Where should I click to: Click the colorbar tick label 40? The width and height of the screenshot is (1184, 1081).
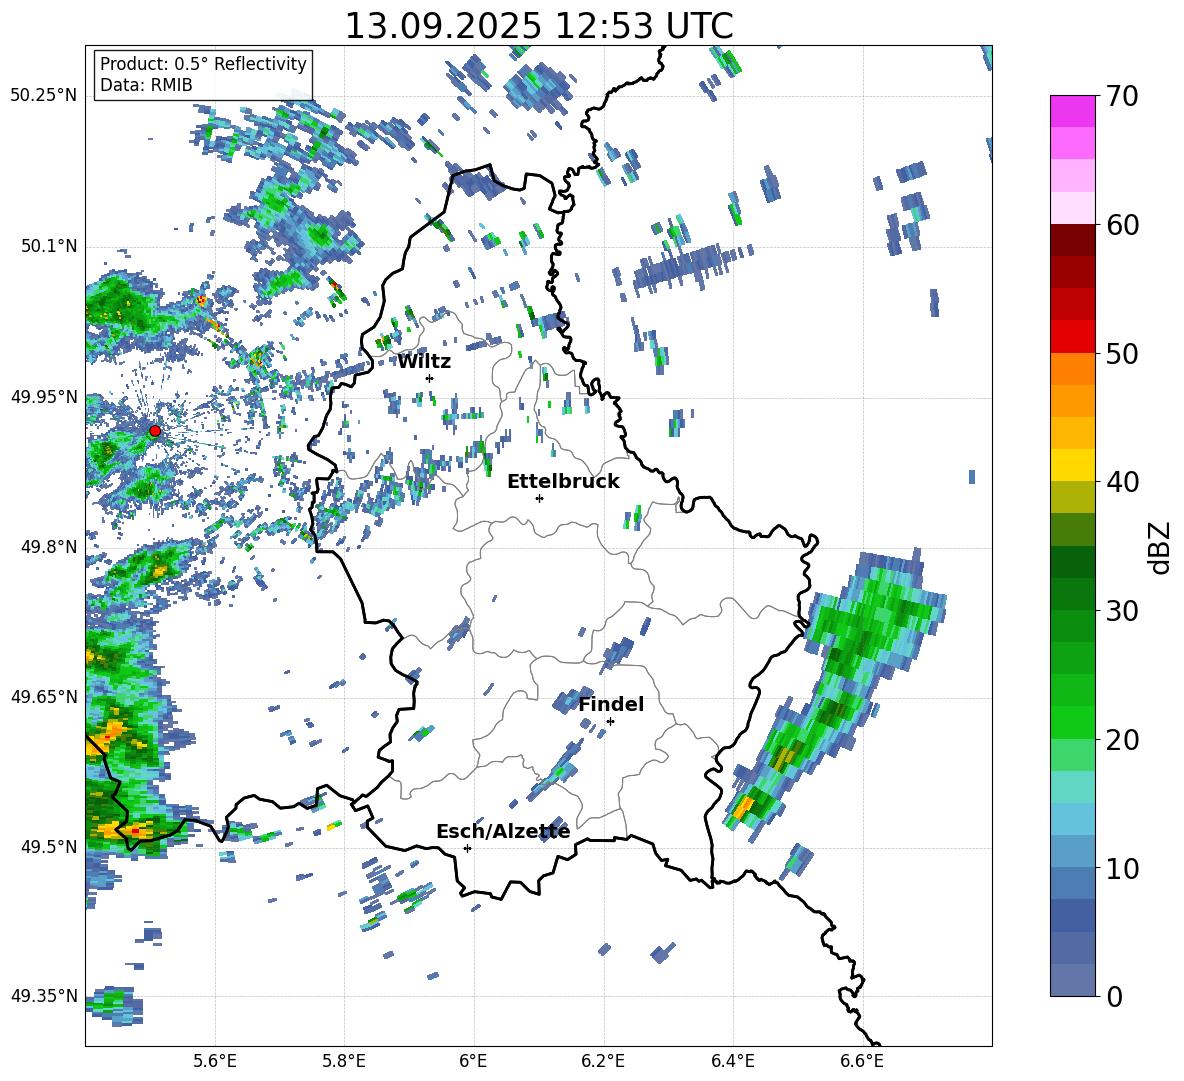click(x=1122, y=482)
